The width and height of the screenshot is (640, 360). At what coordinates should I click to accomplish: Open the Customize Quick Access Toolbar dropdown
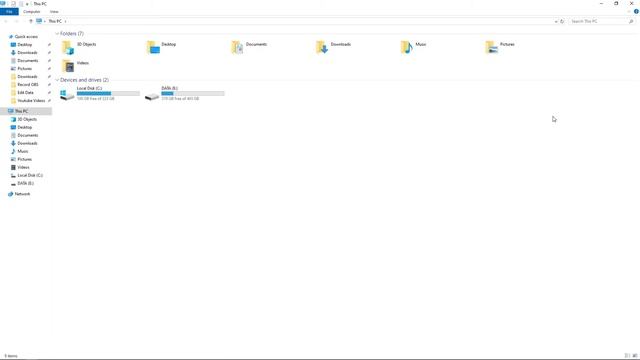pyautogui.click(x=27, y=4)
